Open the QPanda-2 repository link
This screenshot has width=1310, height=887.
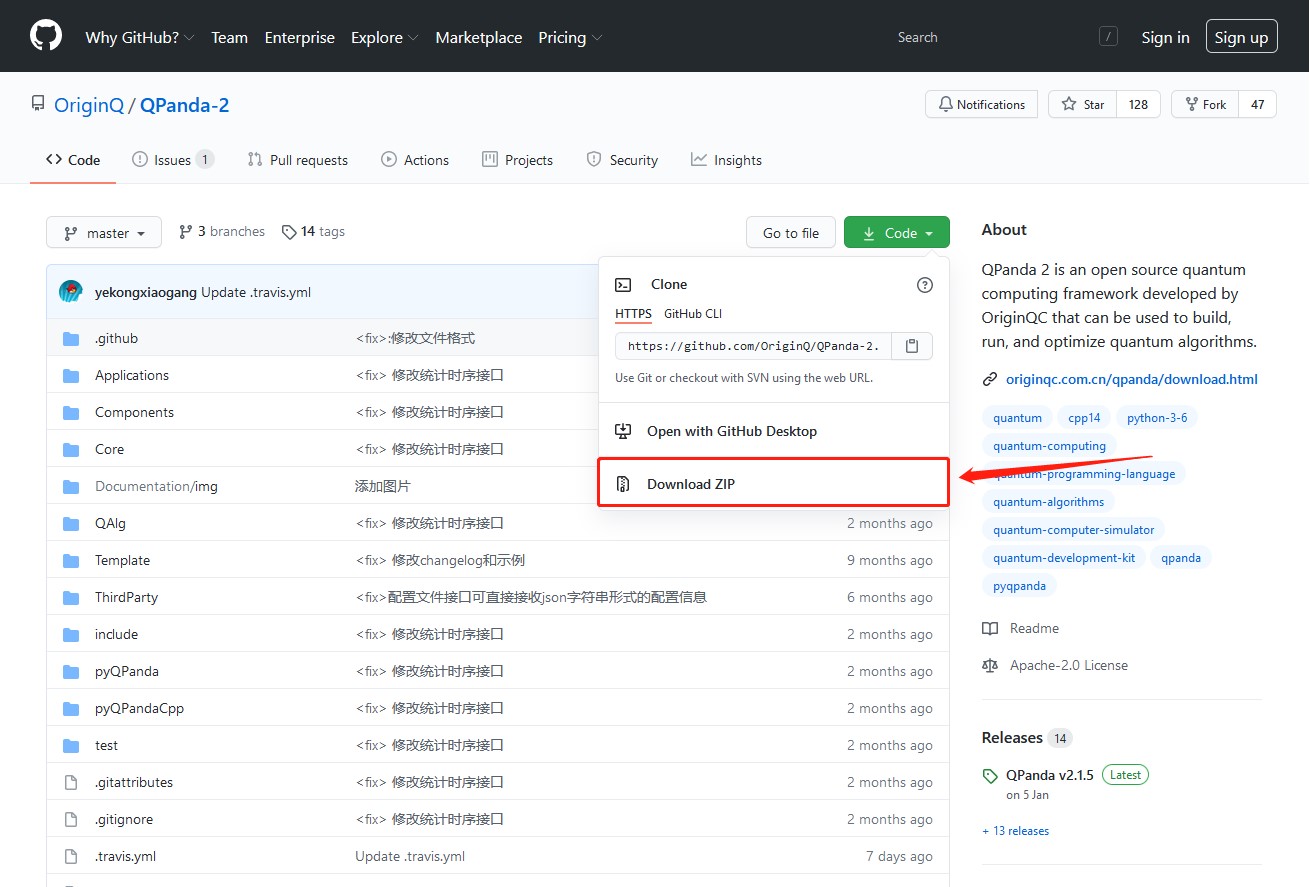185,105
